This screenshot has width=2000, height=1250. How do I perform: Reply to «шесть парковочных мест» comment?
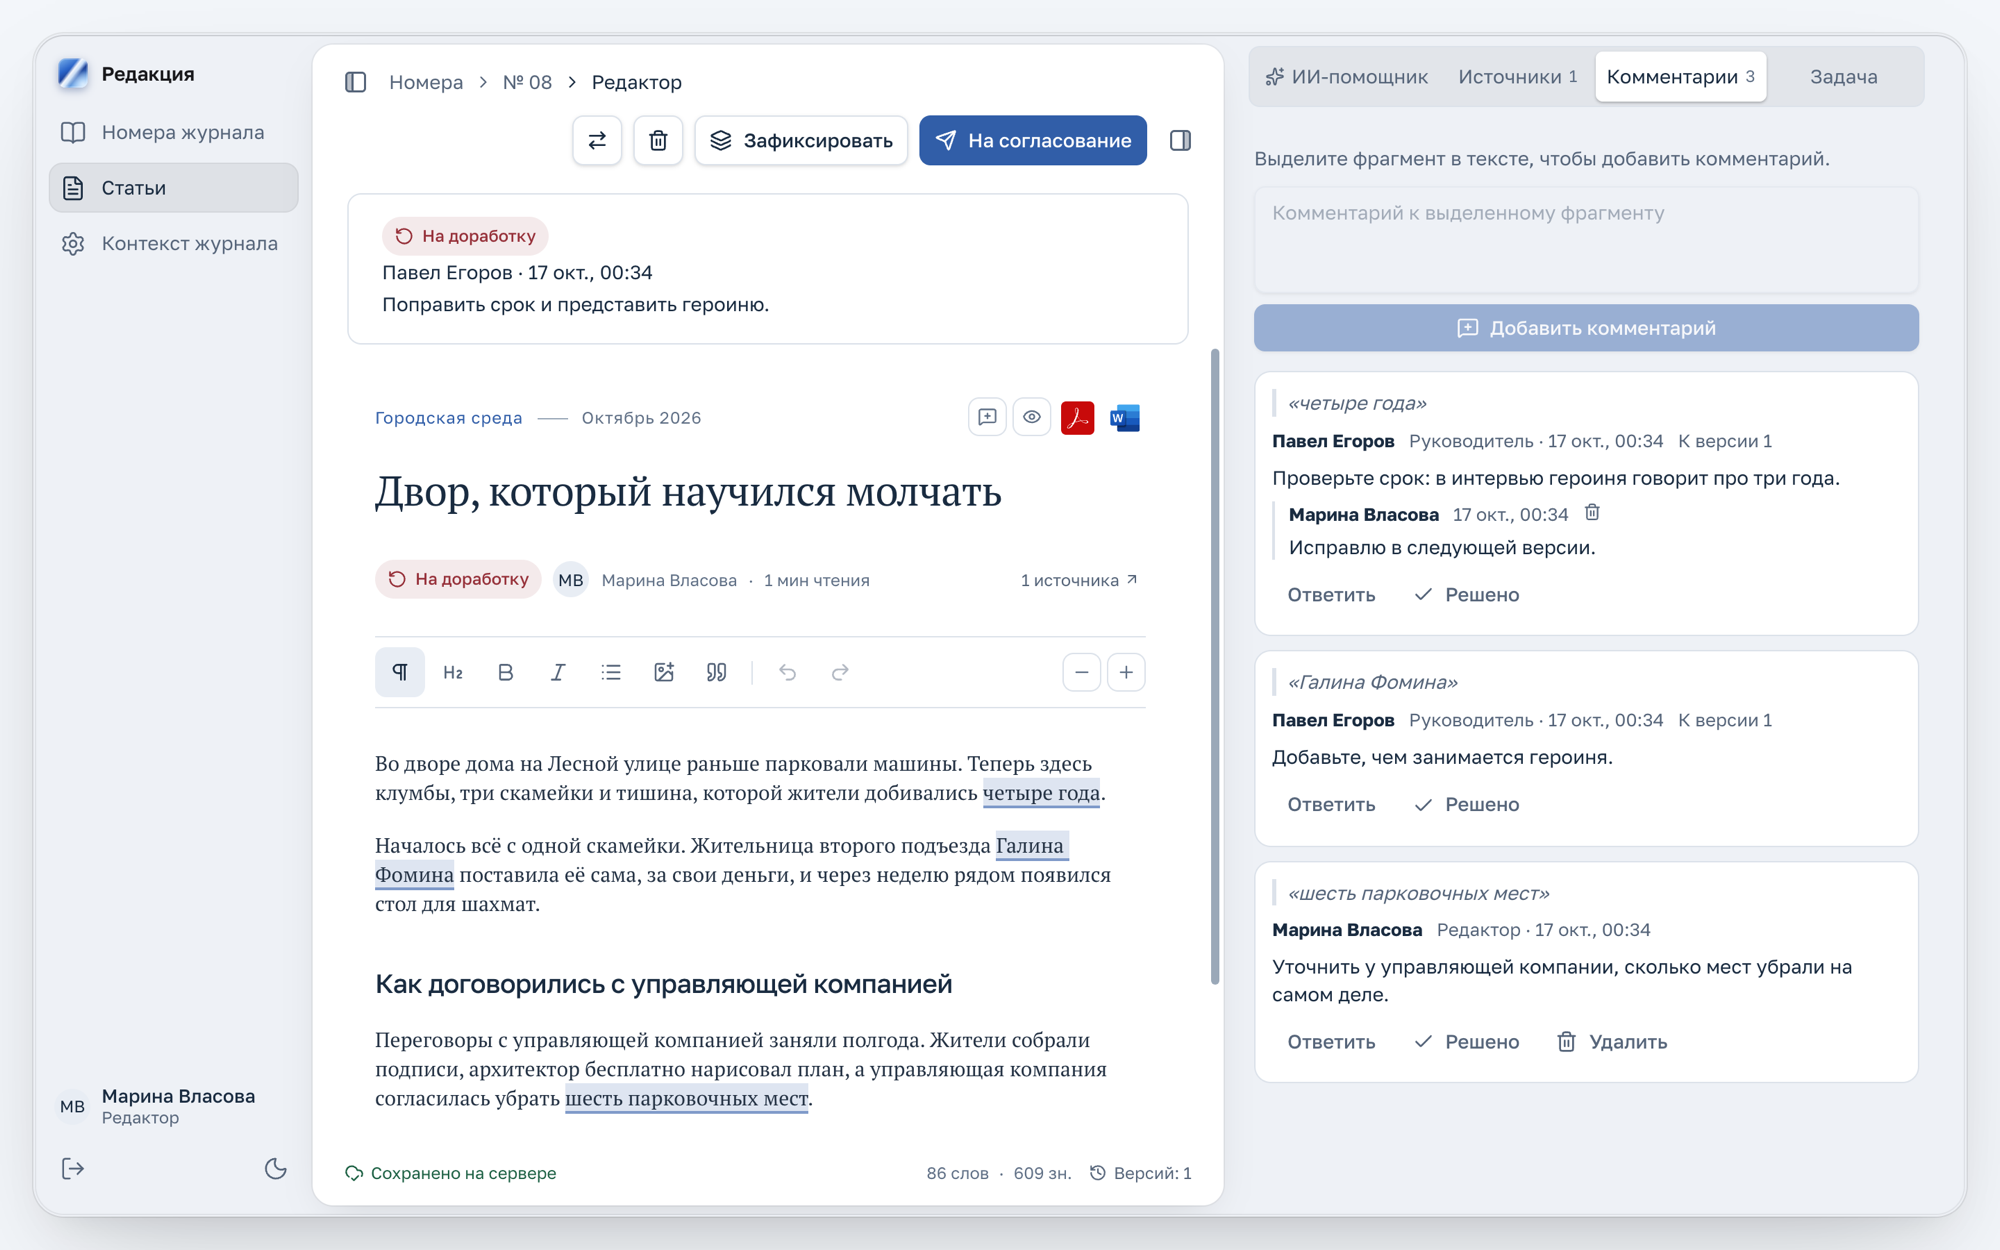1331,1042
